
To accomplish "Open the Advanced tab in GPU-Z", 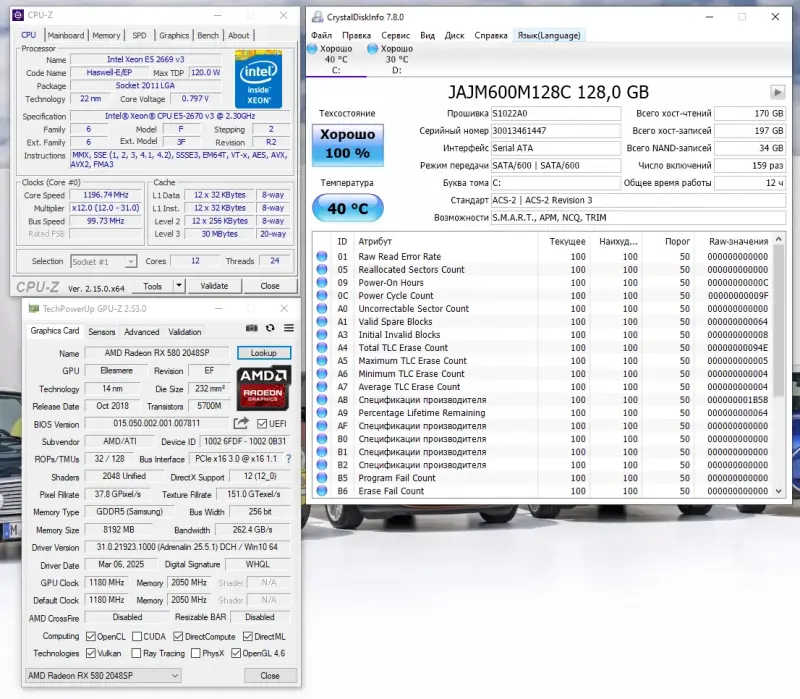I will click(142, 332).
